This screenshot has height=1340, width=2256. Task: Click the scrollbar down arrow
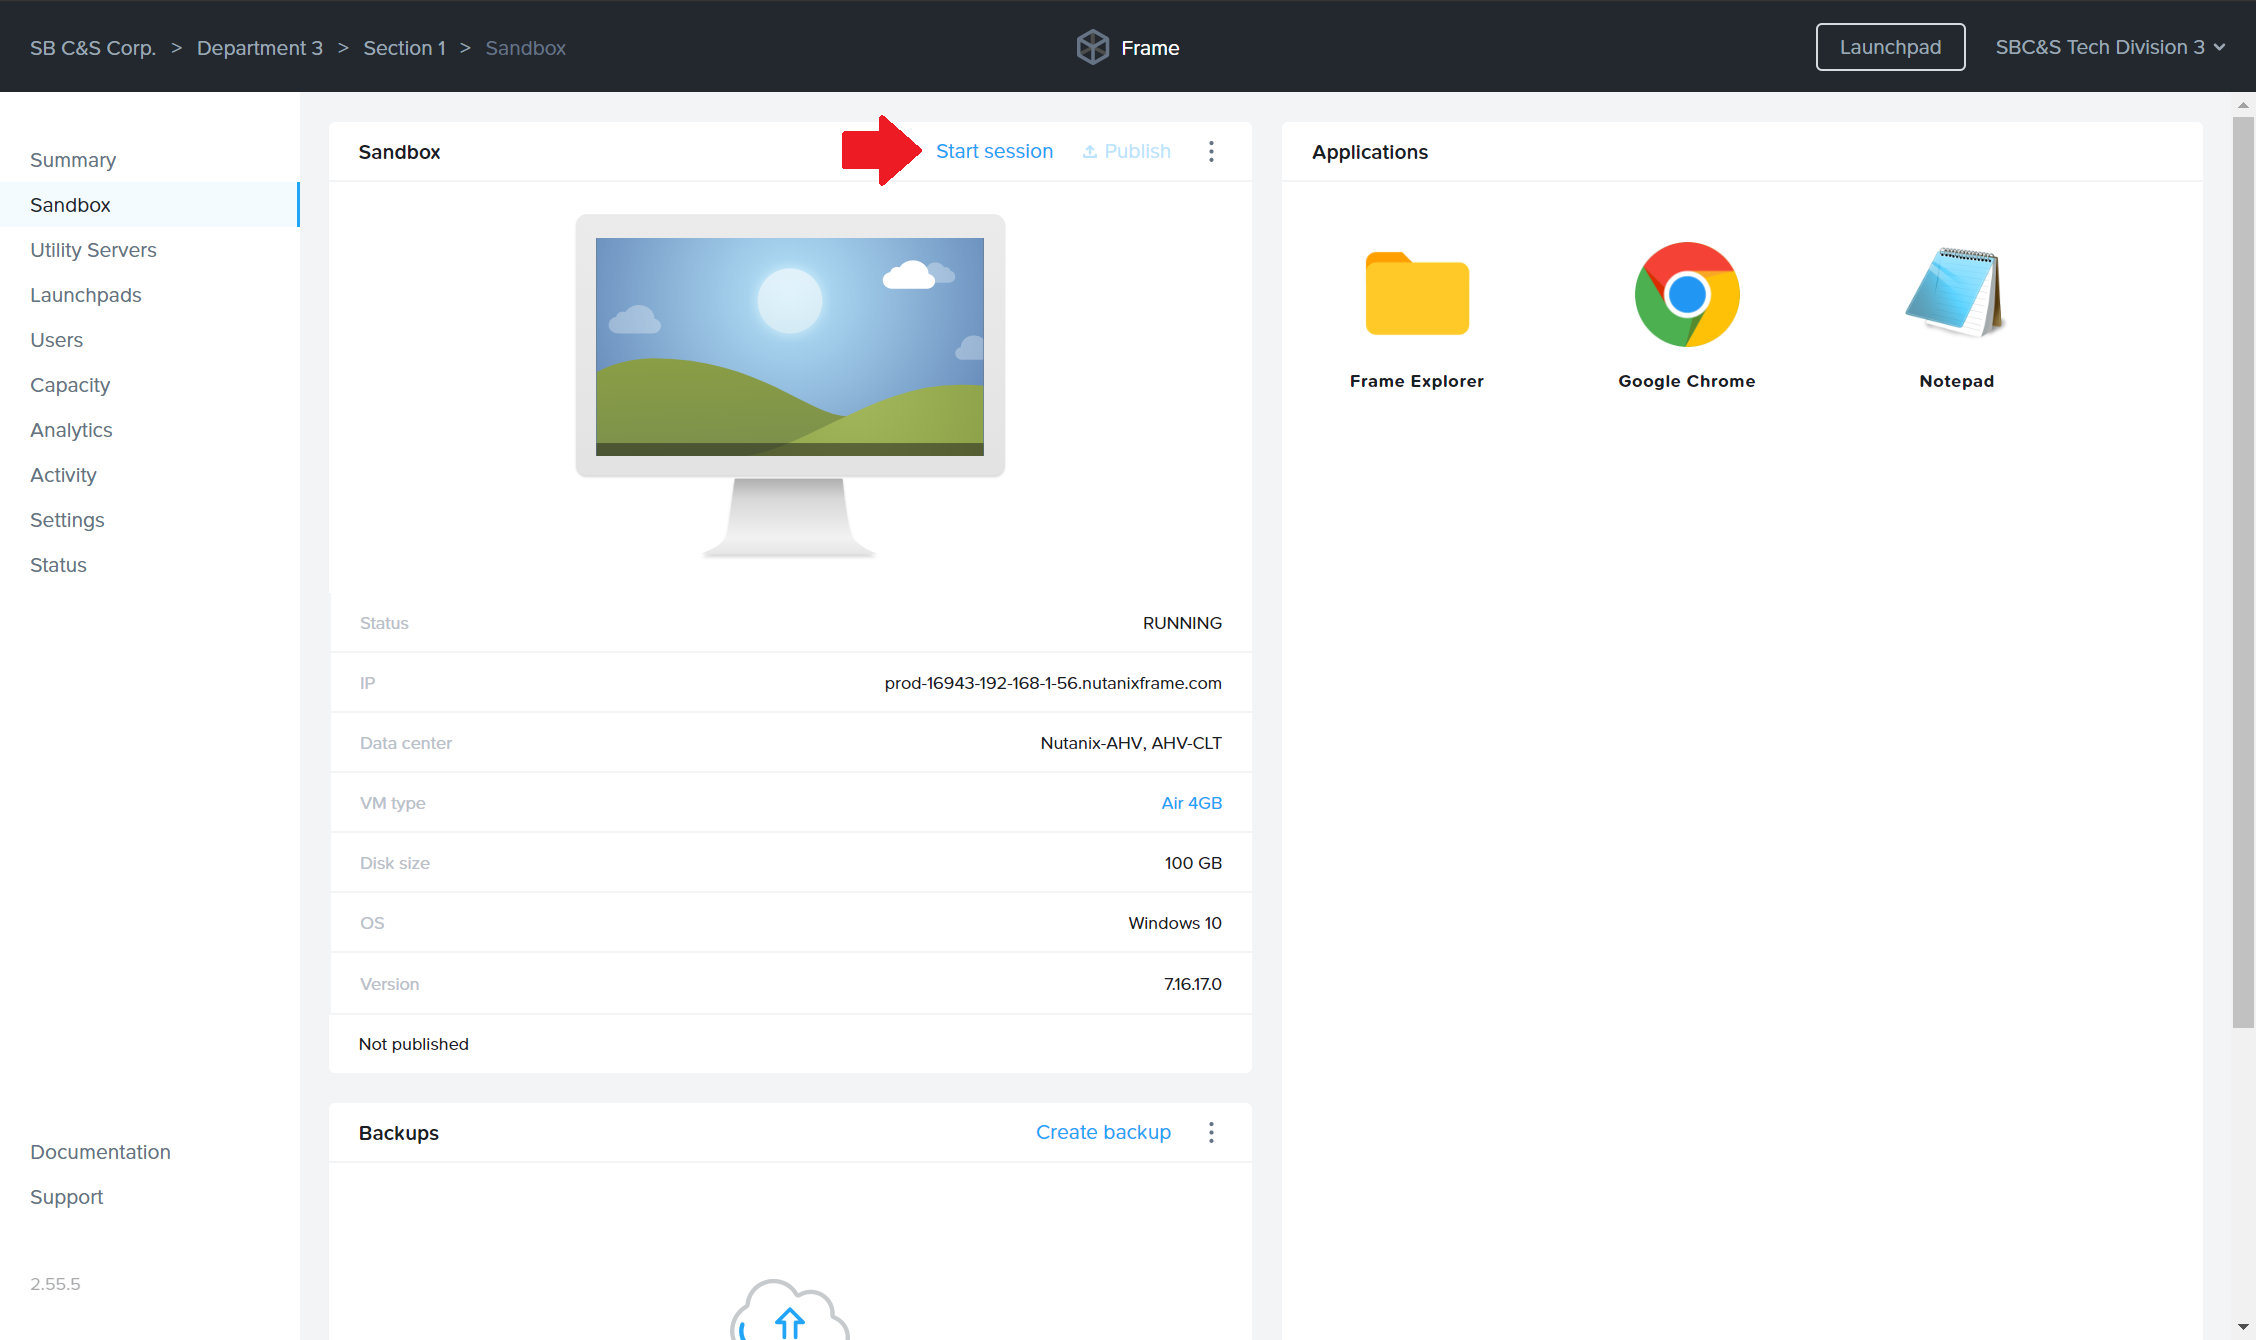coord(2243,1327)
